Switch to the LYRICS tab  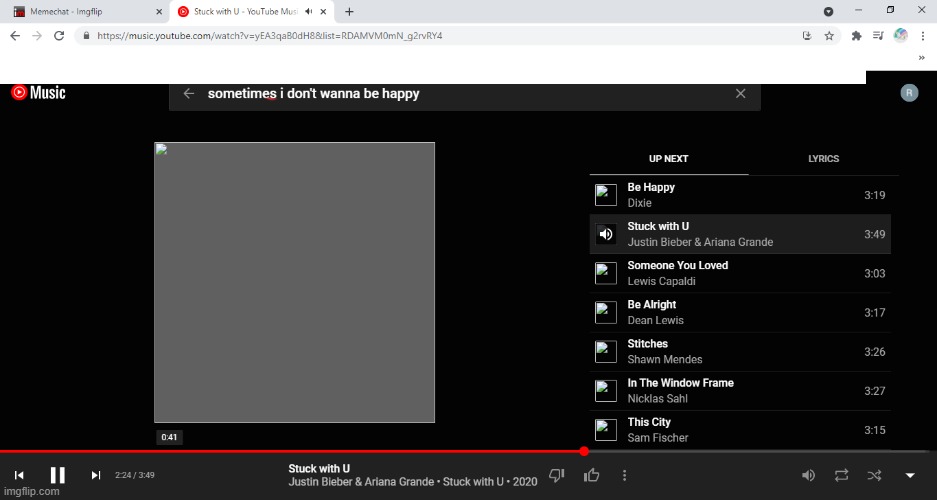pyautogui.click(x=823, y=159)
